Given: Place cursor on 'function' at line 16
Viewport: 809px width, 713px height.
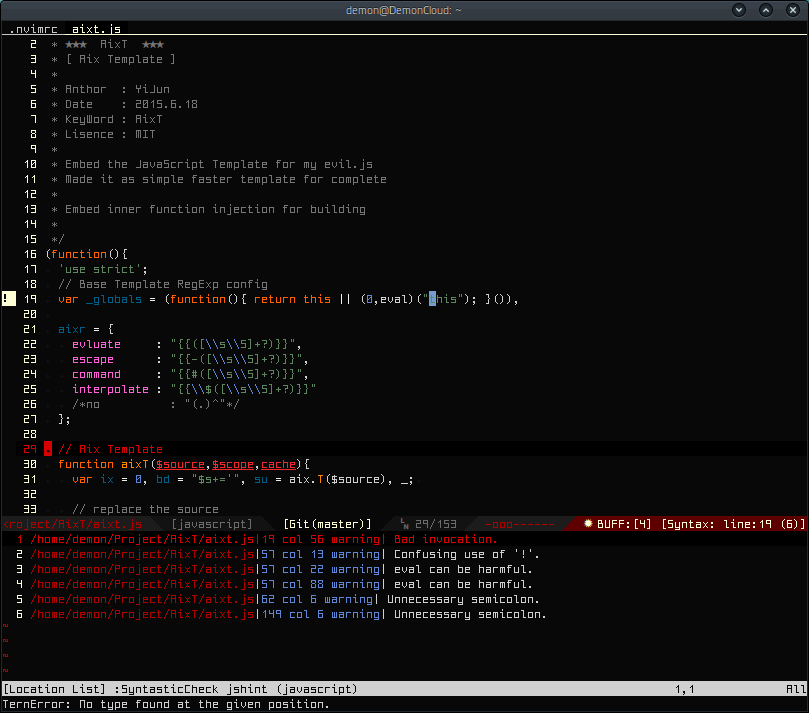Looking at the screenshot, I should (x=79, y=254).
